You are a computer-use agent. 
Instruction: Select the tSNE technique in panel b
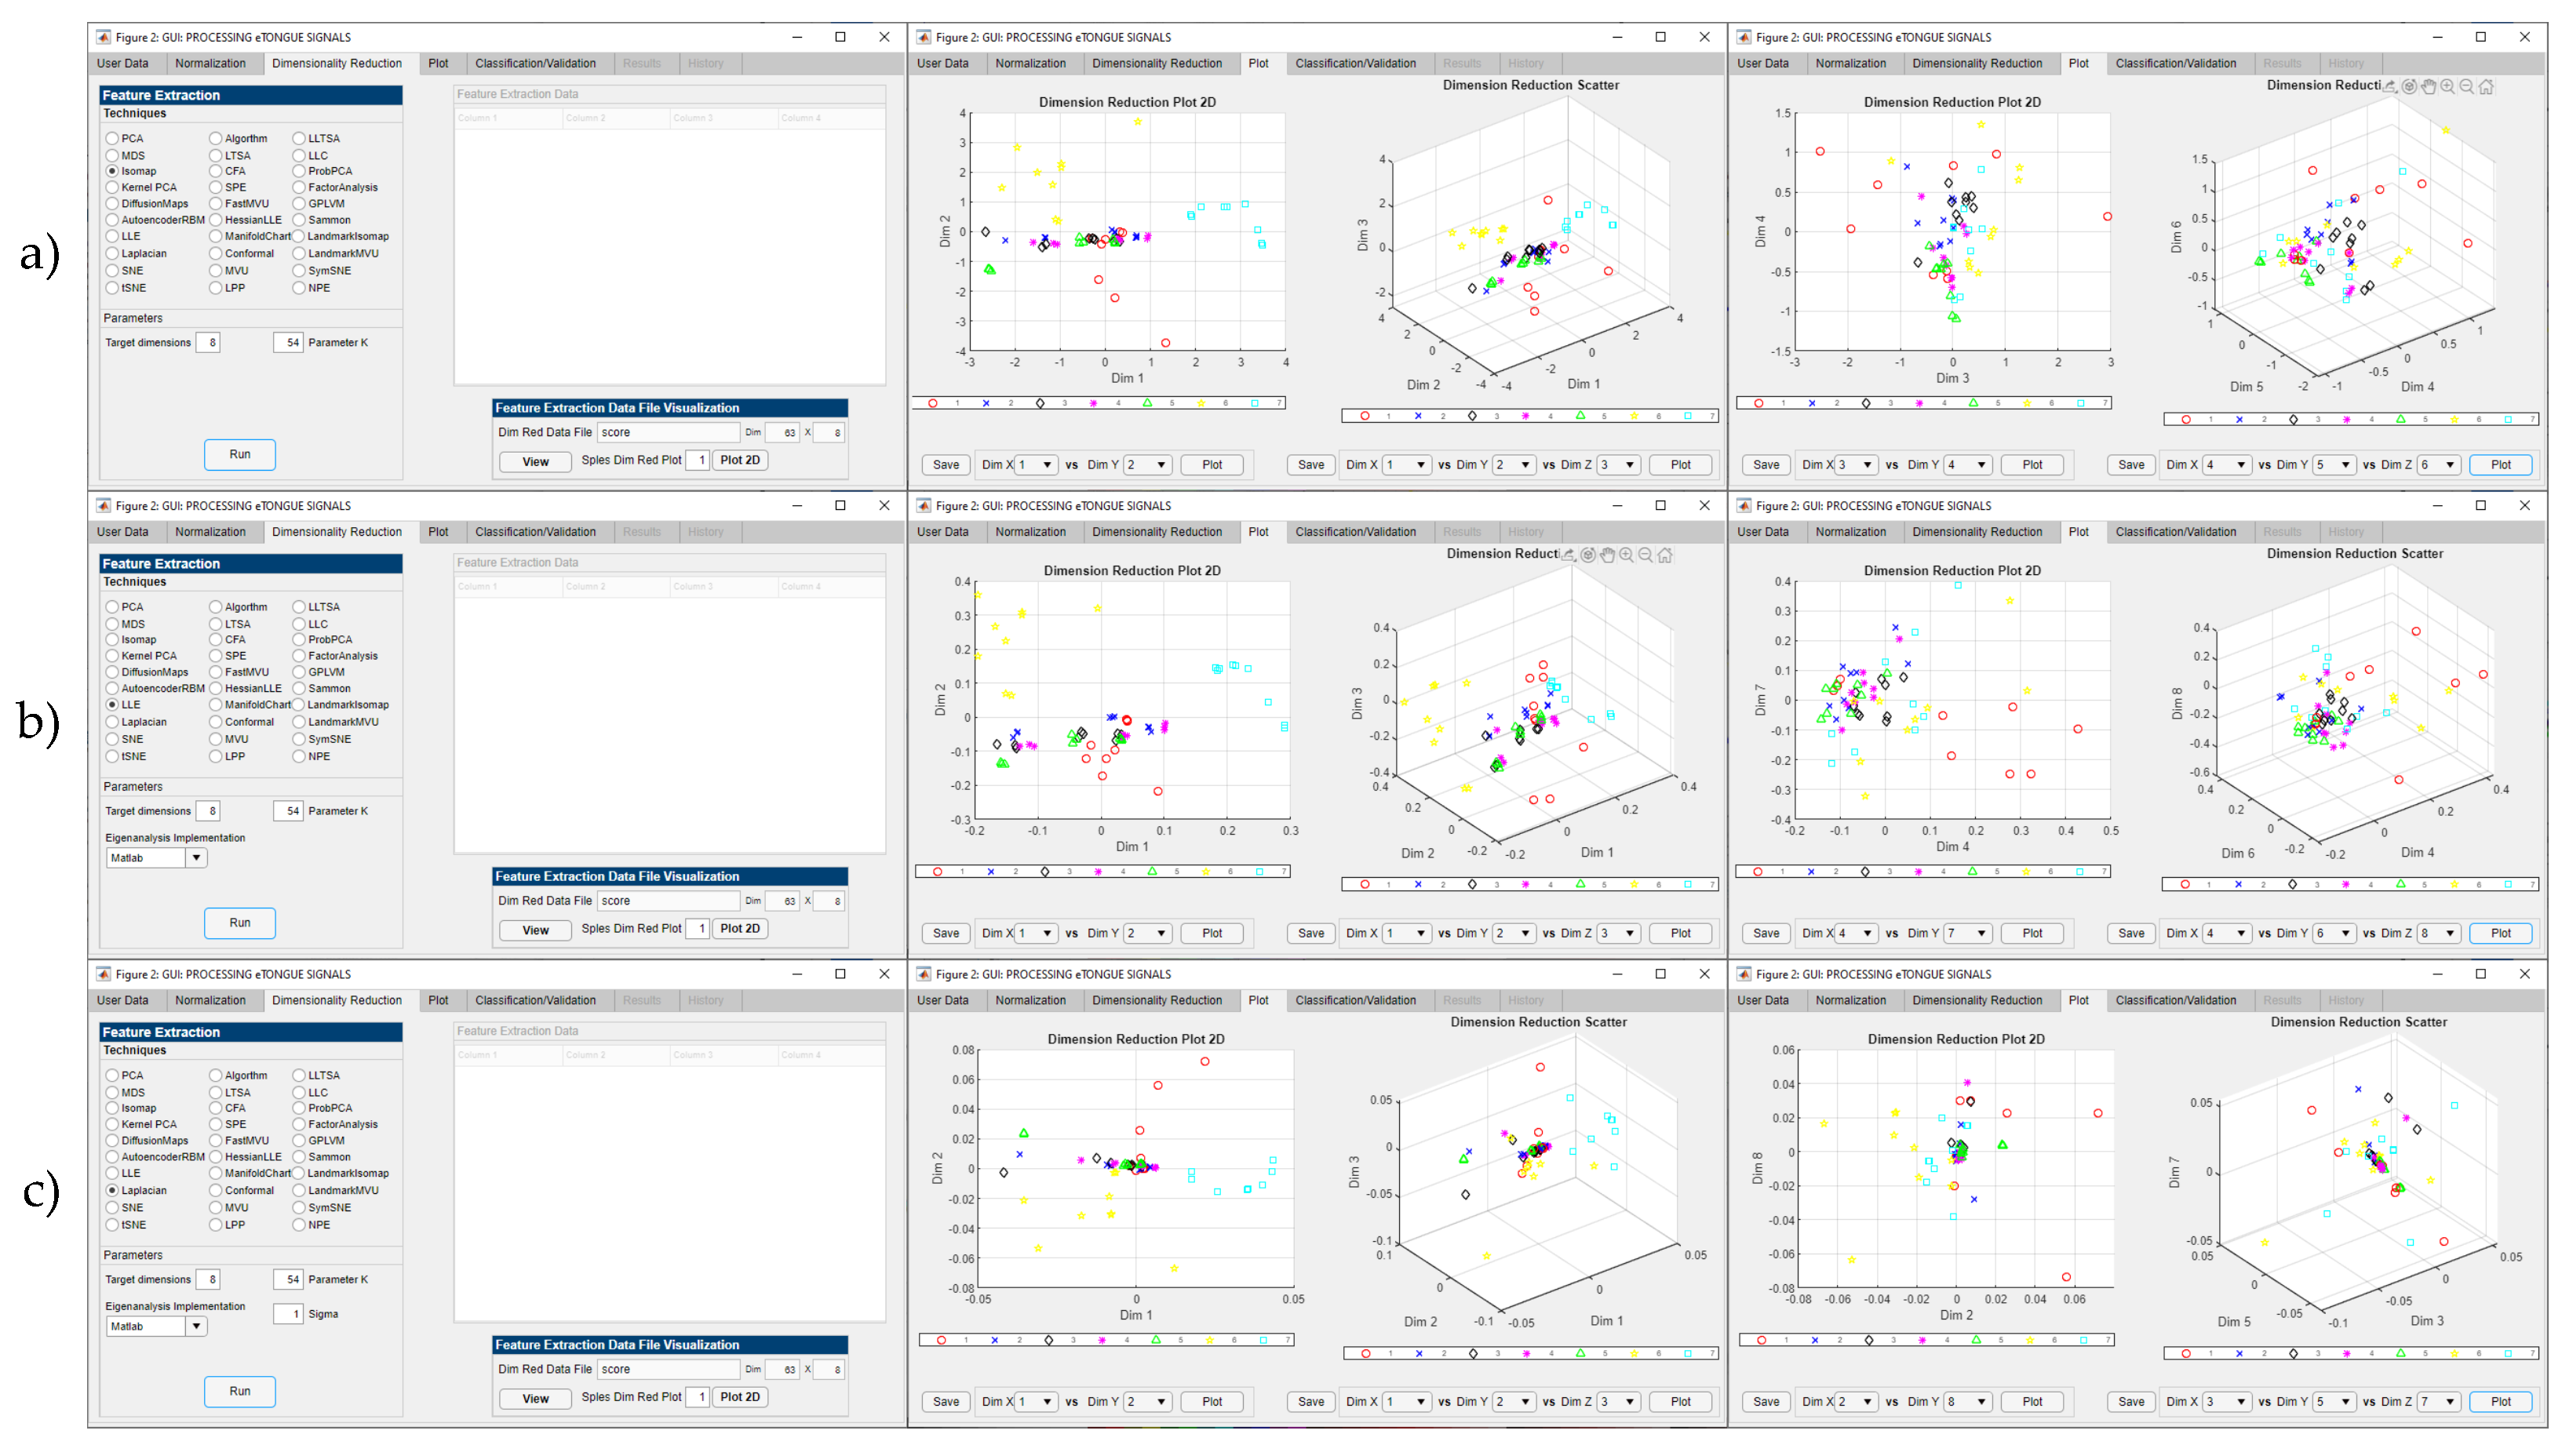(112, 756)
